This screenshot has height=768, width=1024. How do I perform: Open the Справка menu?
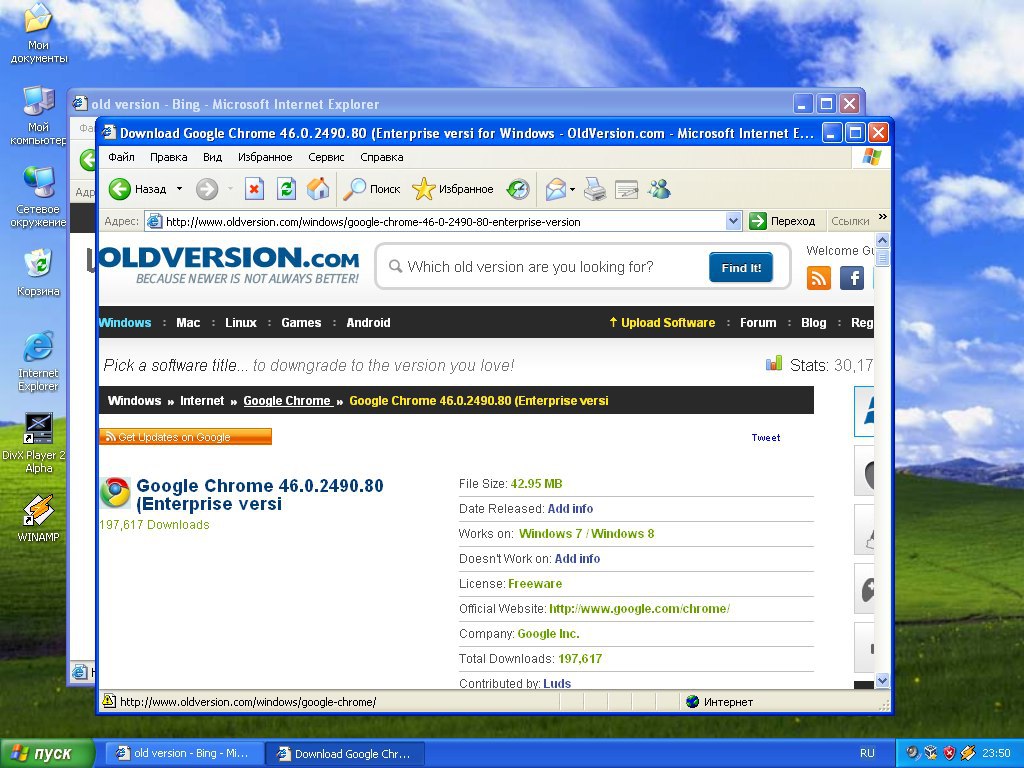pyautogui.click(x=381, y=157)
